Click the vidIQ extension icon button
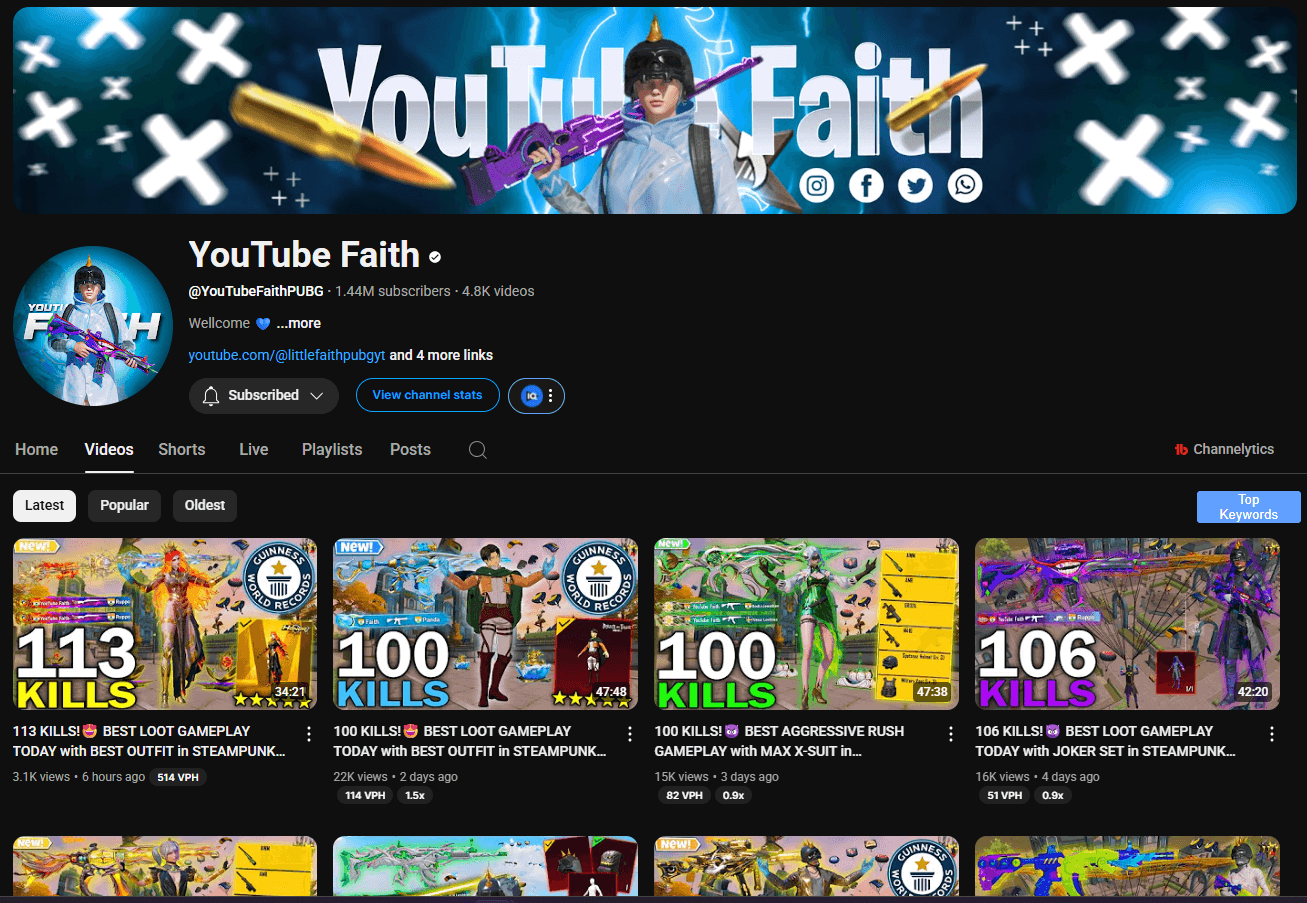The height and width of the screenshot is (903, 1307). (531, 395)
